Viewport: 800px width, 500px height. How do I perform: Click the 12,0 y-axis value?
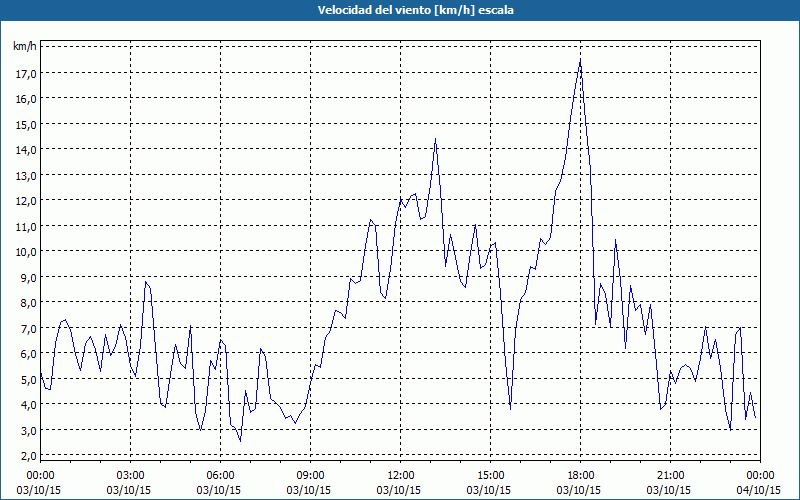click(x=26, y=201)
